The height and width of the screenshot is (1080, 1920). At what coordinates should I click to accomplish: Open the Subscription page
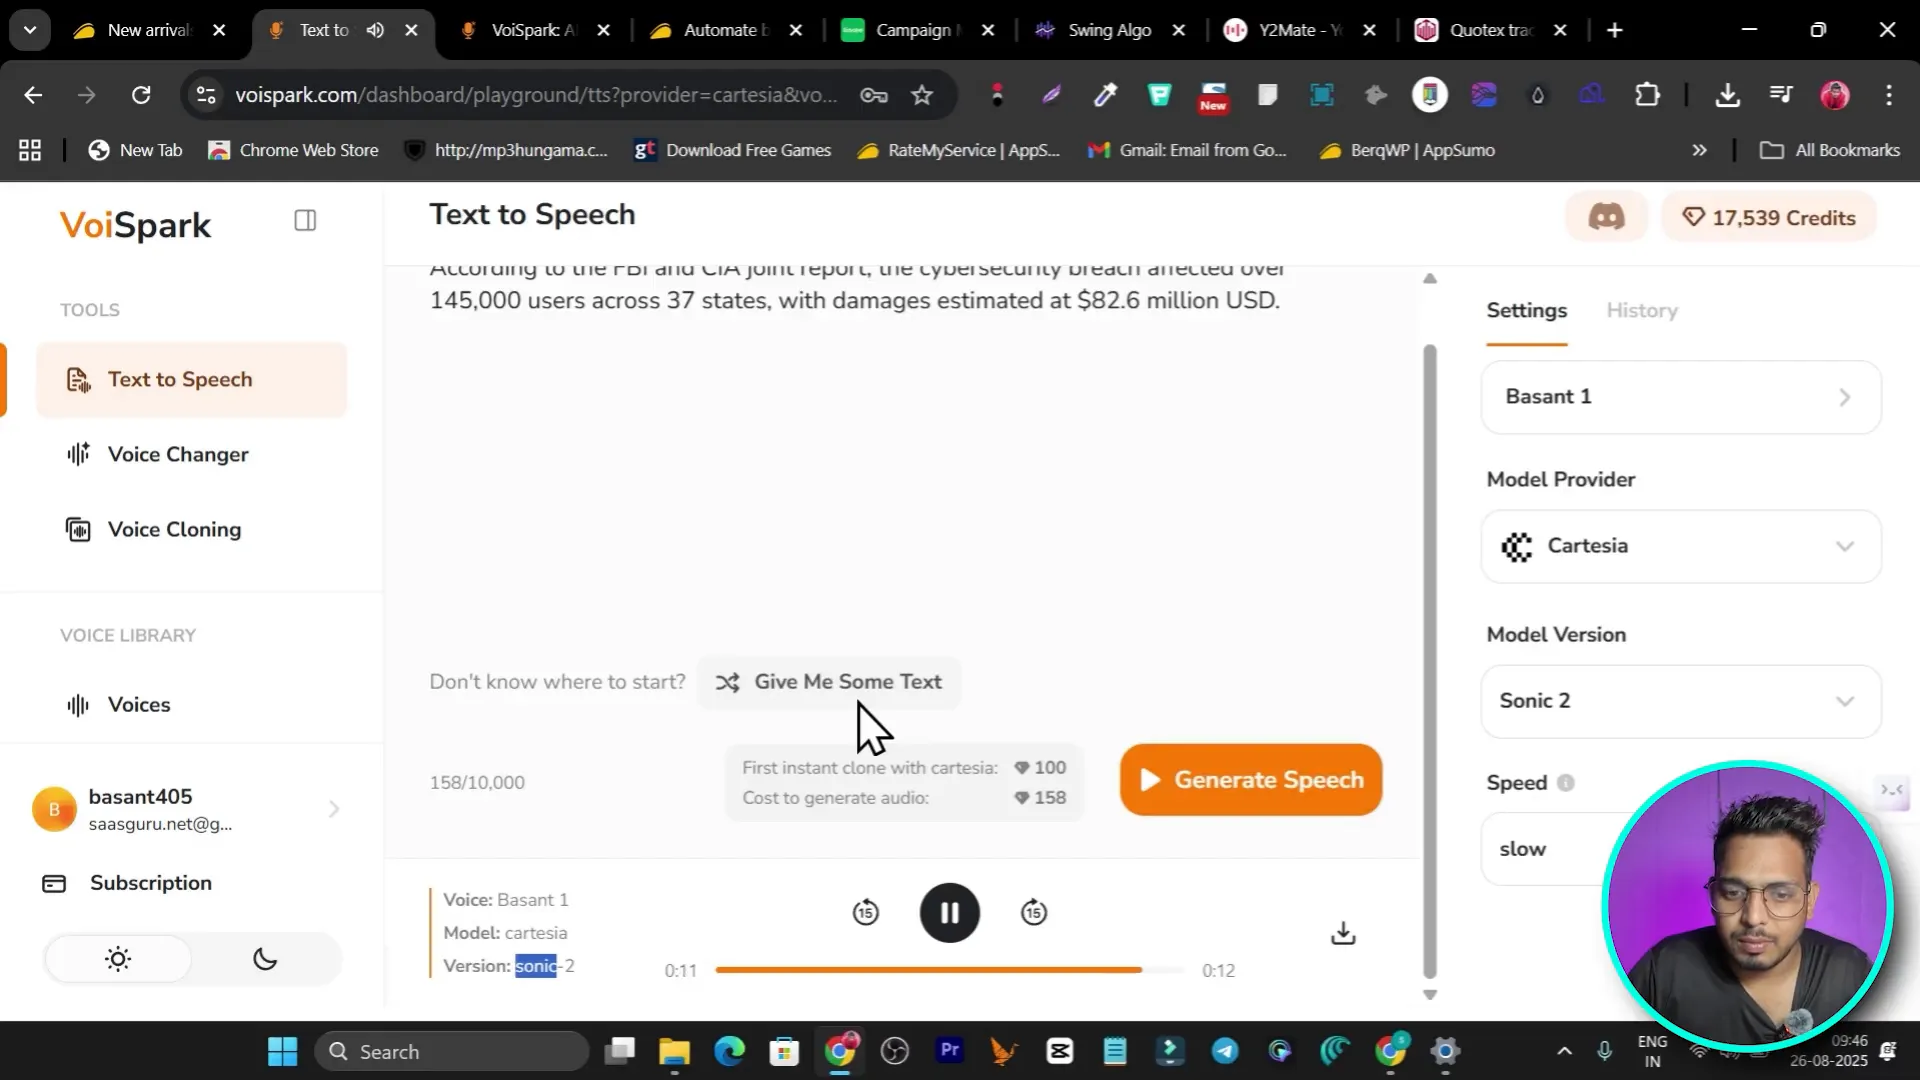[150, 883]
